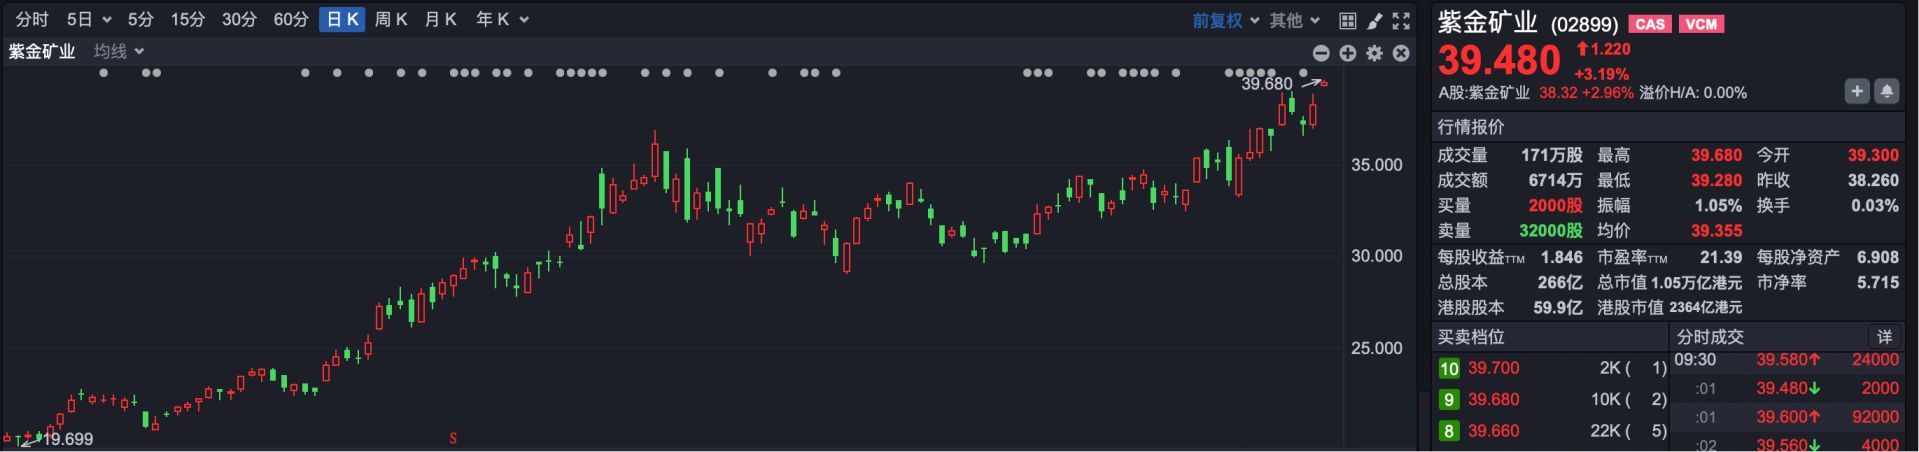Select the 日K daily candlestick tab
The image size is (1919, 452).
342,20
